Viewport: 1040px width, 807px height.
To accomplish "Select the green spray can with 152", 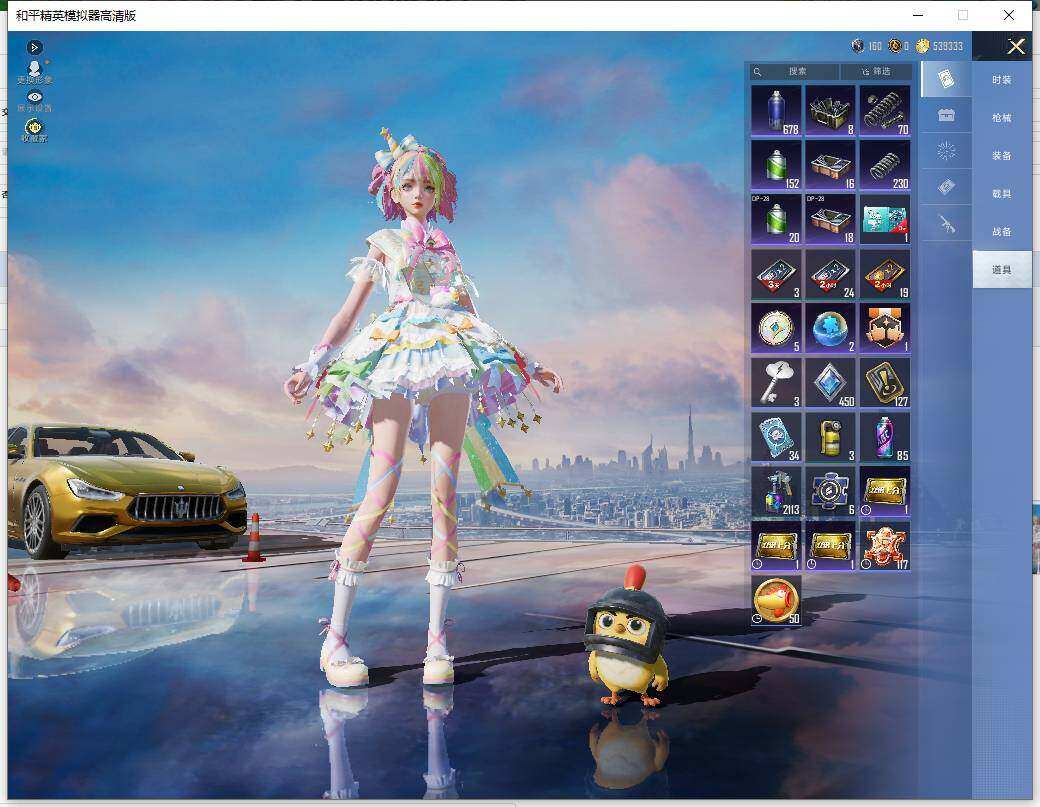I will [776, 164].
